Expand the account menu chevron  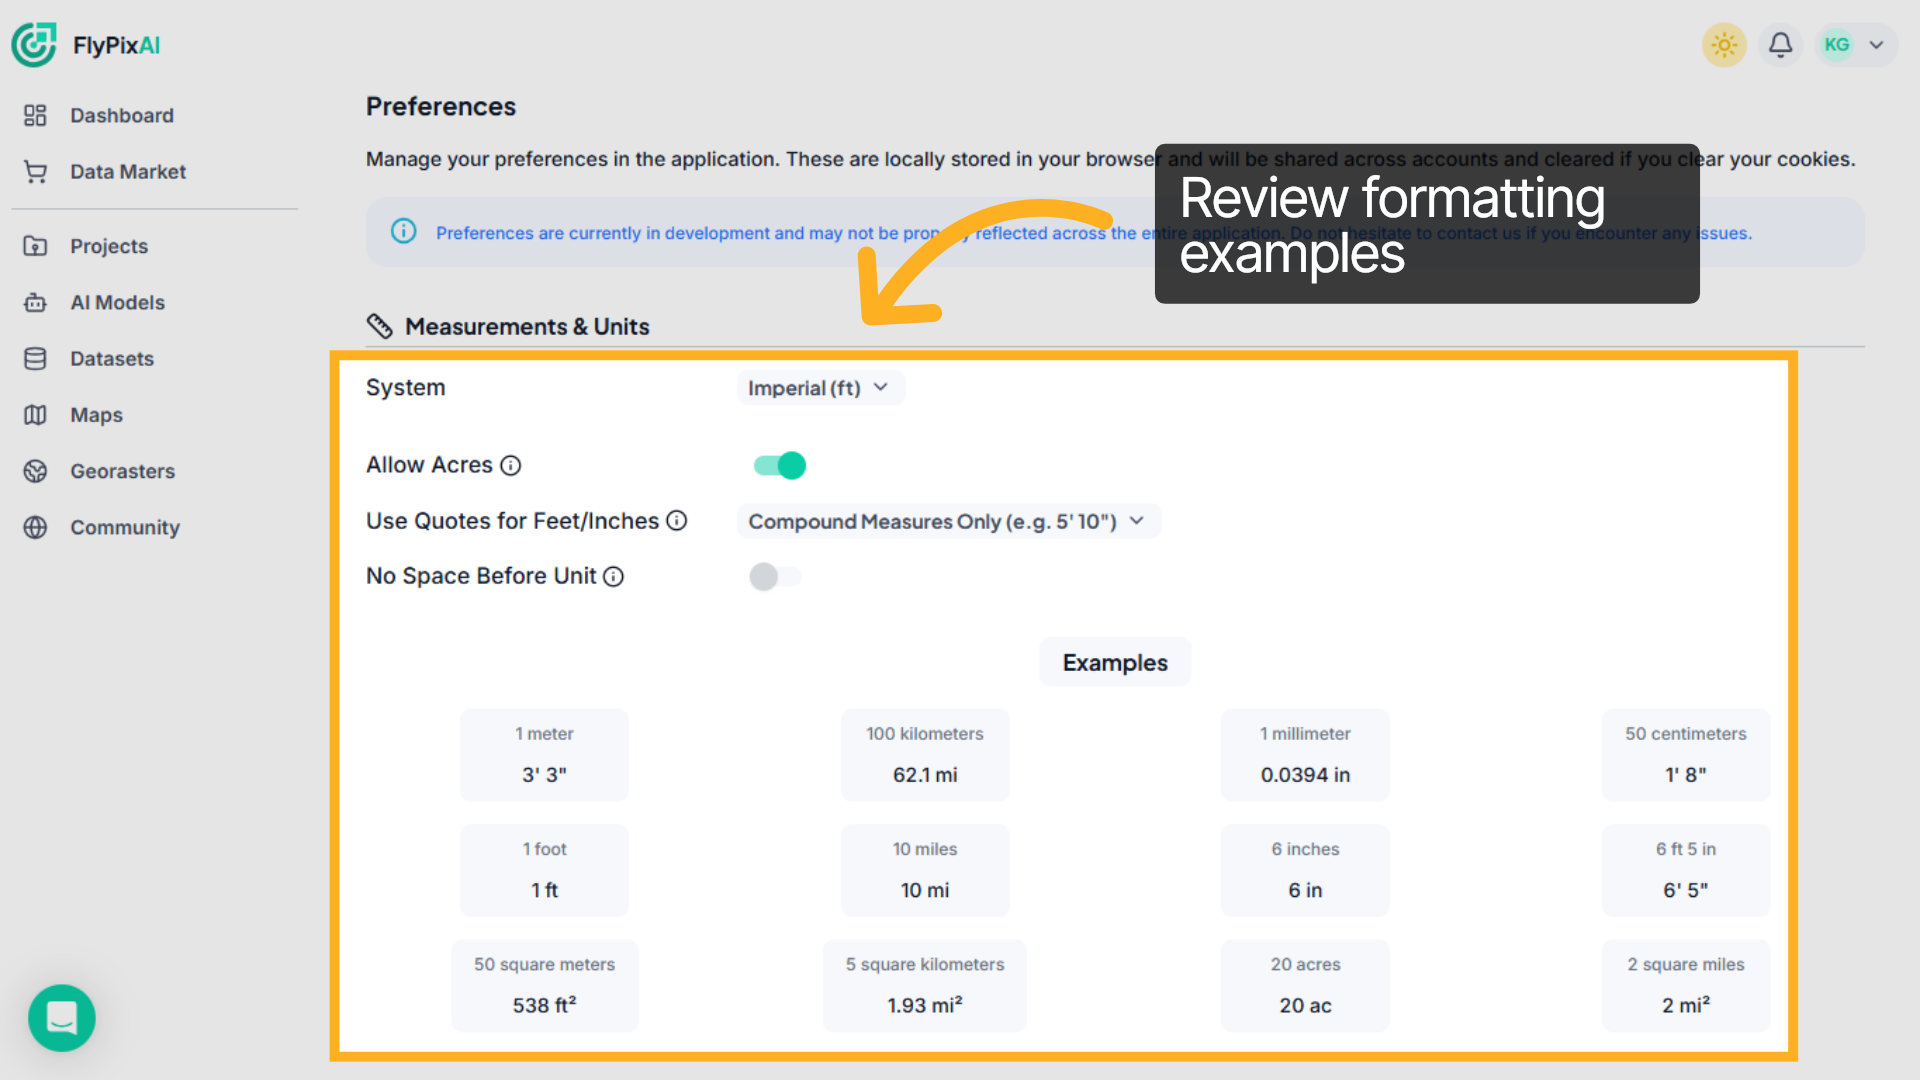tap(1877, 45)
